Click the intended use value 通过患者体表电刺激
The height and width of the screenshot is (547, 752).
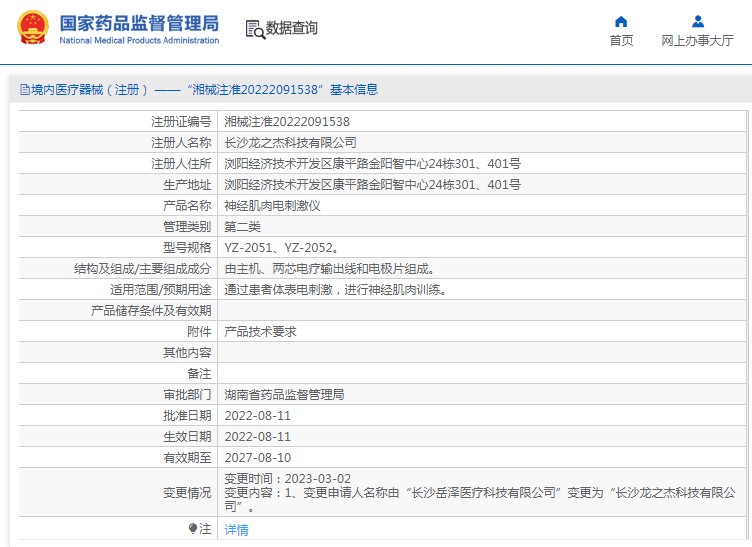pos(335,290)
